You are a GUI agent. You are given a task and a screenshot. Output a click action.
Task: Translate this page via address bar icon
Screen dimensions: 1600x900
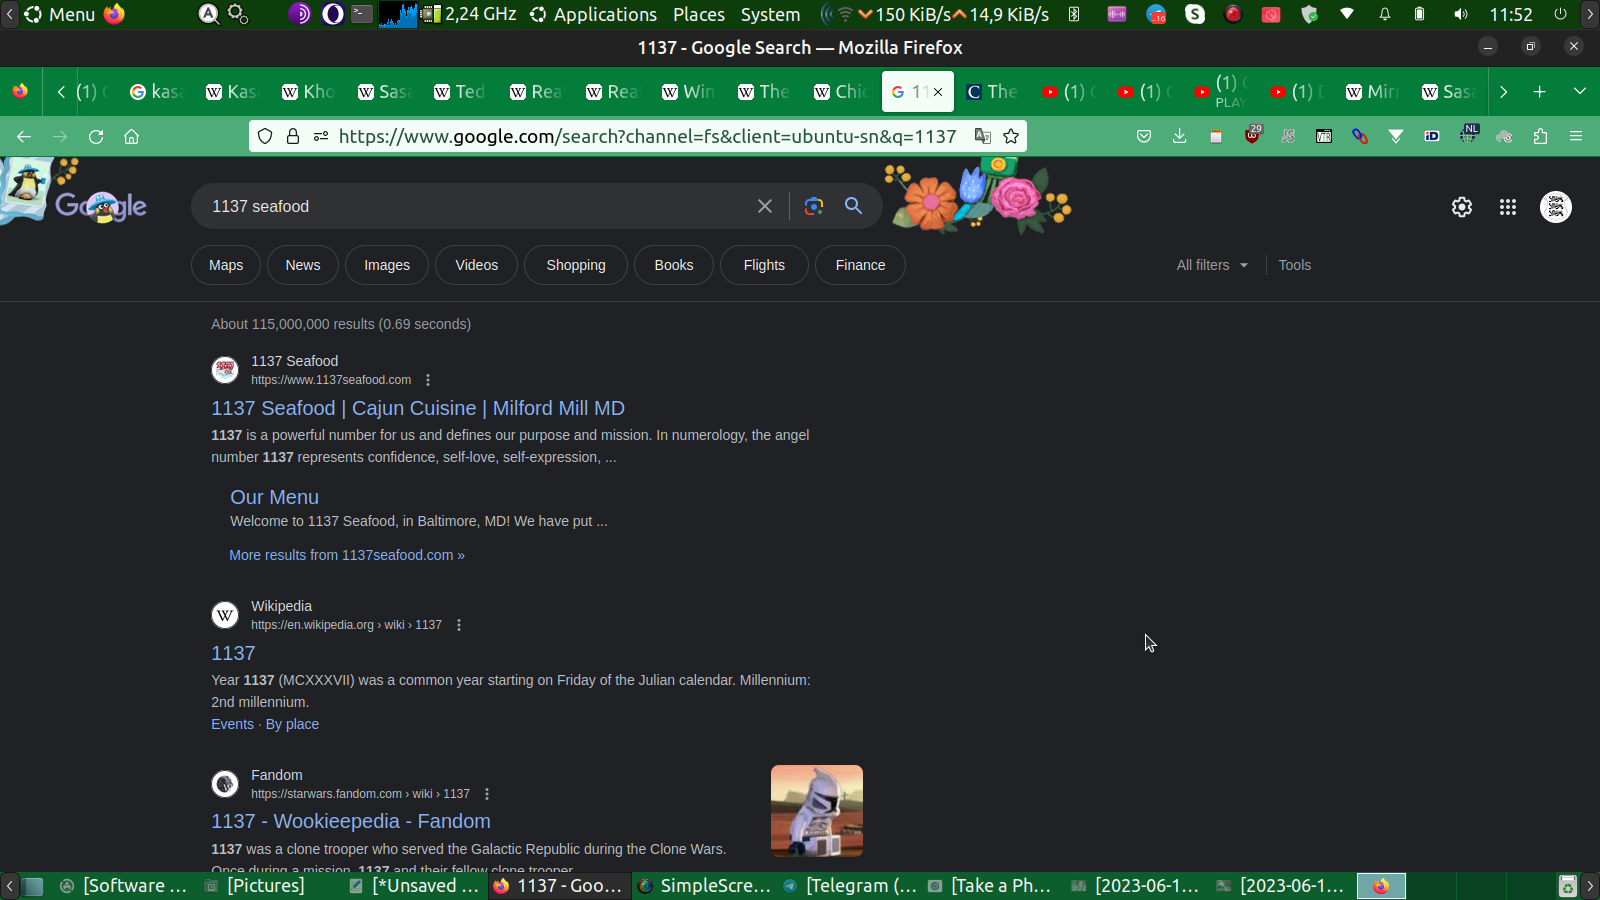[983, 136]
